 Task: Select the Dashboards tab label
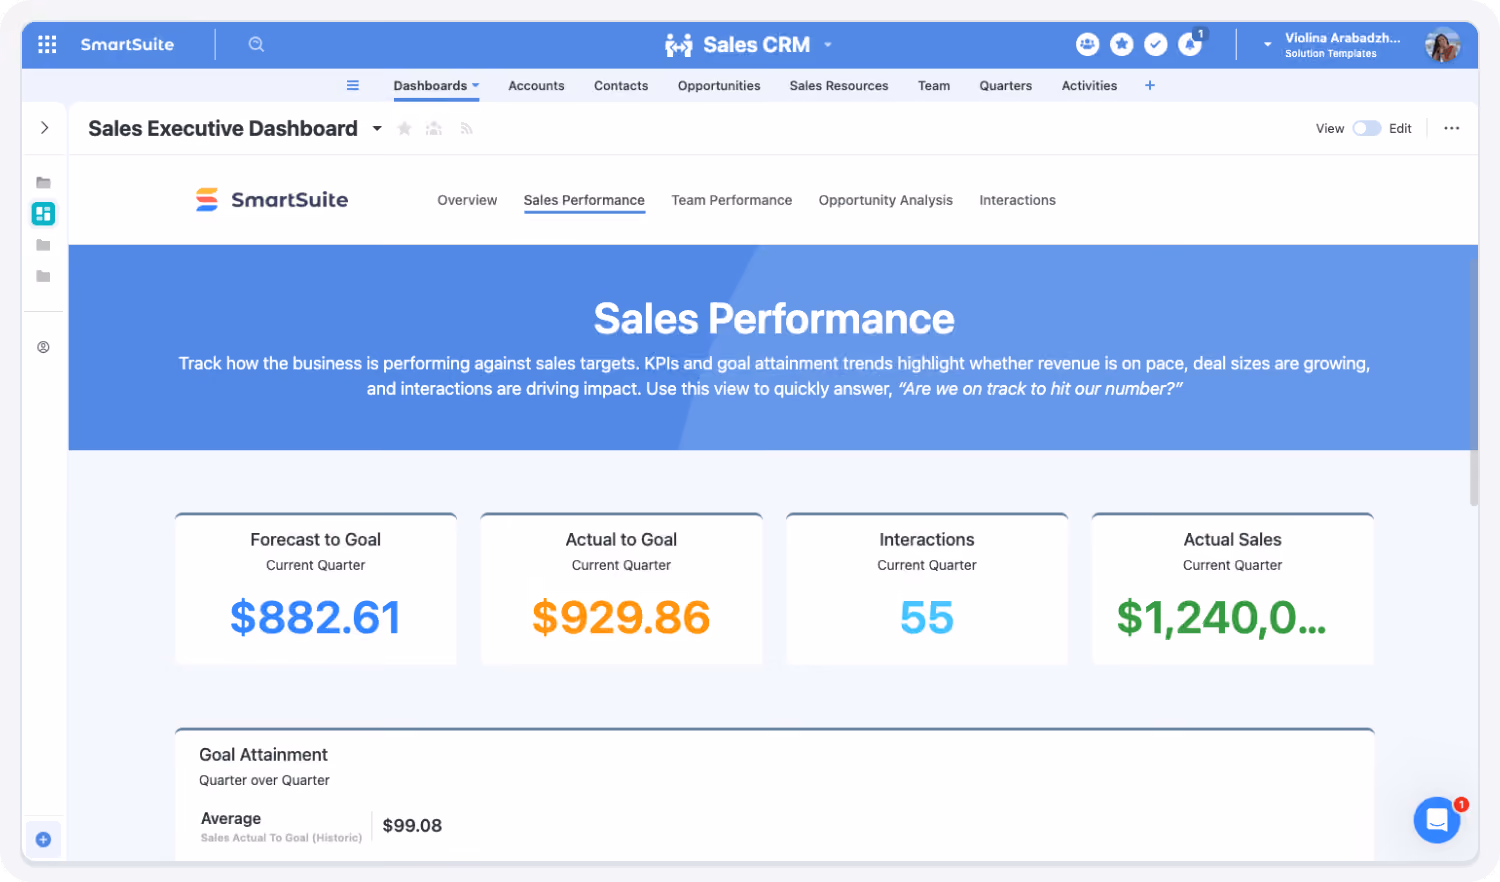point(430,86)
